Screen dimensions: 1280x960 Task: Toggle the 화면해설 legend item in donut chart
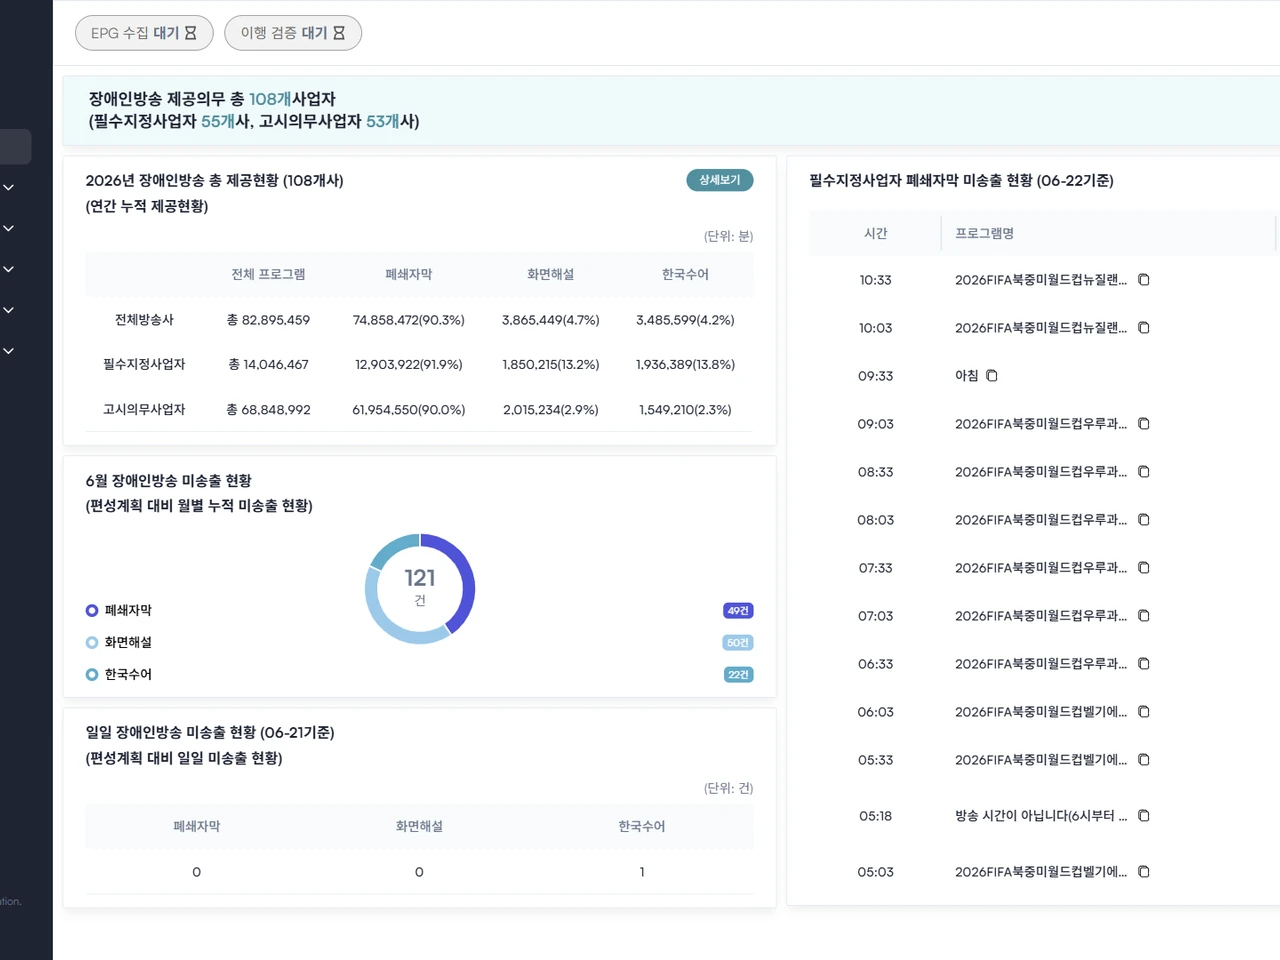coord(119,642)
